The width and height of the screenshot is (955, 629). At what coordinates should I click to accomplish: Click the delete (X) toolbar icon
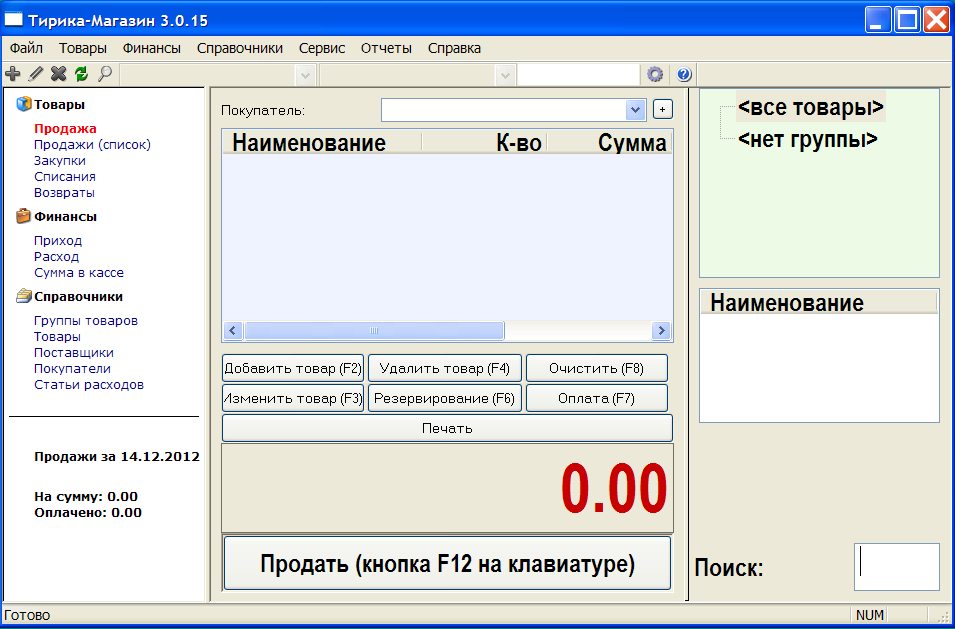(58, 74)
